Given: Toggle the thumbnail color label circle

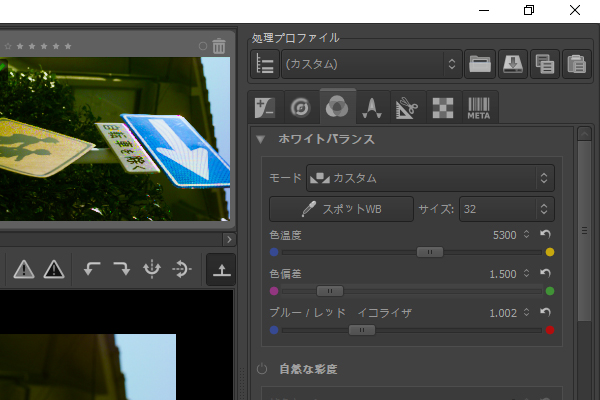Looking at the screenshot, I should tap(203, 46).
